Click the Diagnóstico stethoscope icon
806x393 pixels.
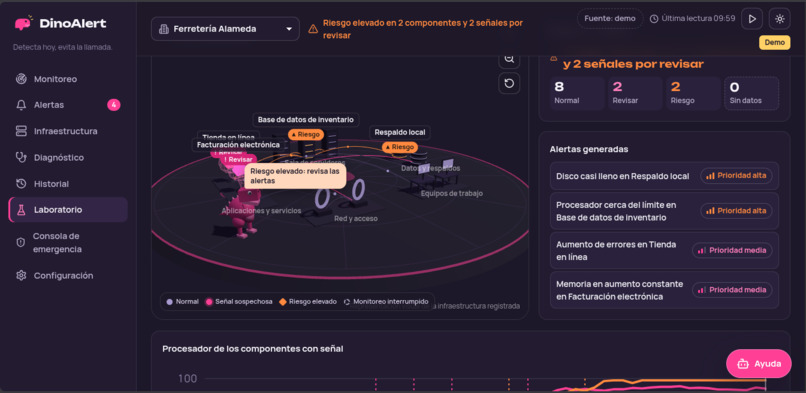[x=21, y=157]
